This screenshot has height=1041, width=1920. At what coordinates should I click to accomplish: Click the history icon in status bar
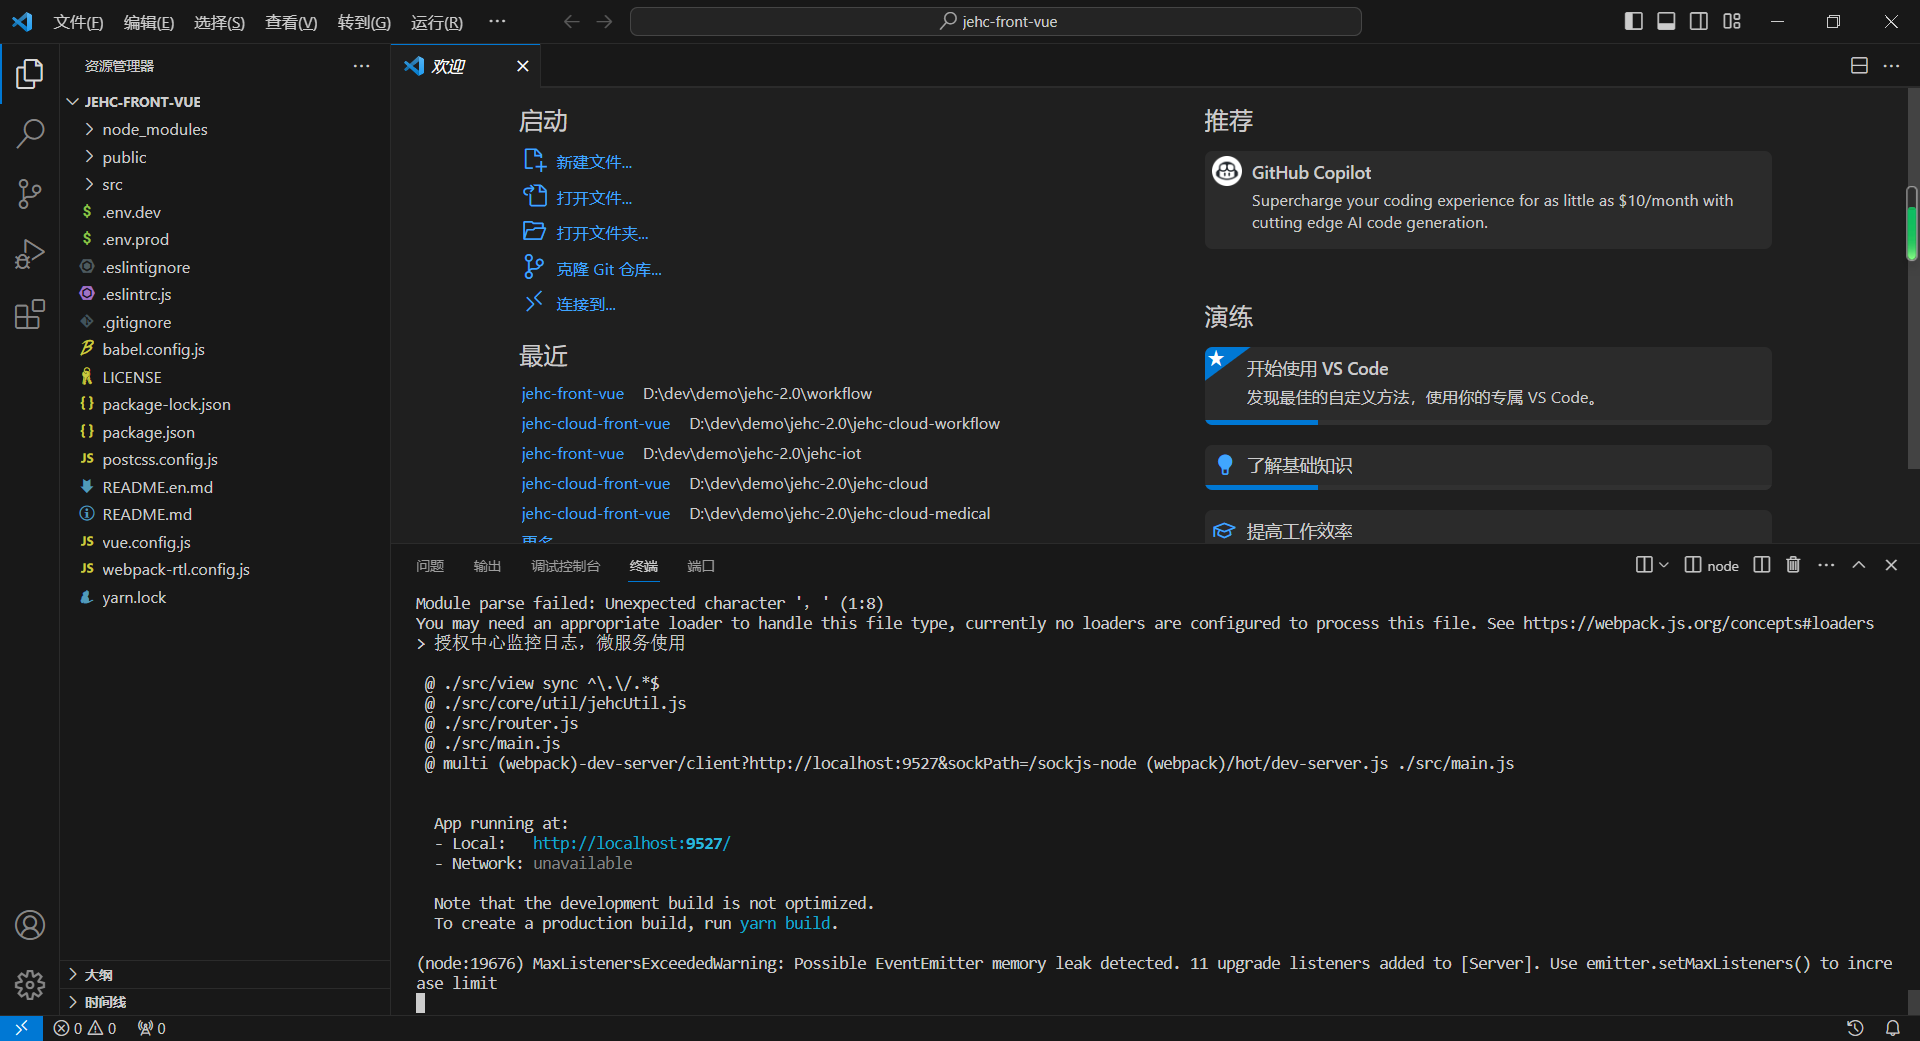point(1855,1028)
